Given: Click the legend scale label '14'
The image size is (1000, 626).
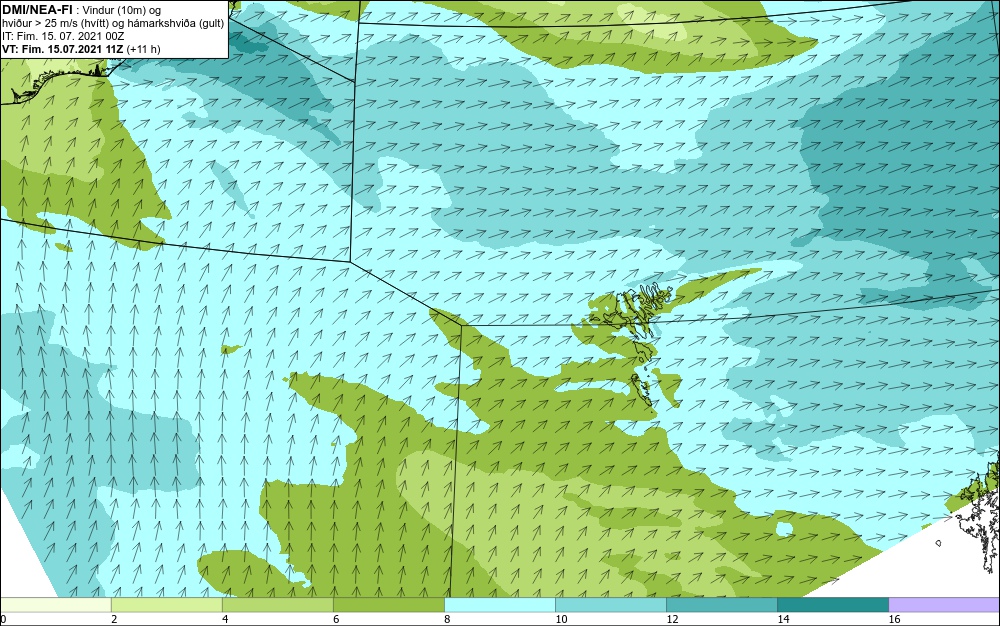Looking at the screenshot, I should 783,619.
